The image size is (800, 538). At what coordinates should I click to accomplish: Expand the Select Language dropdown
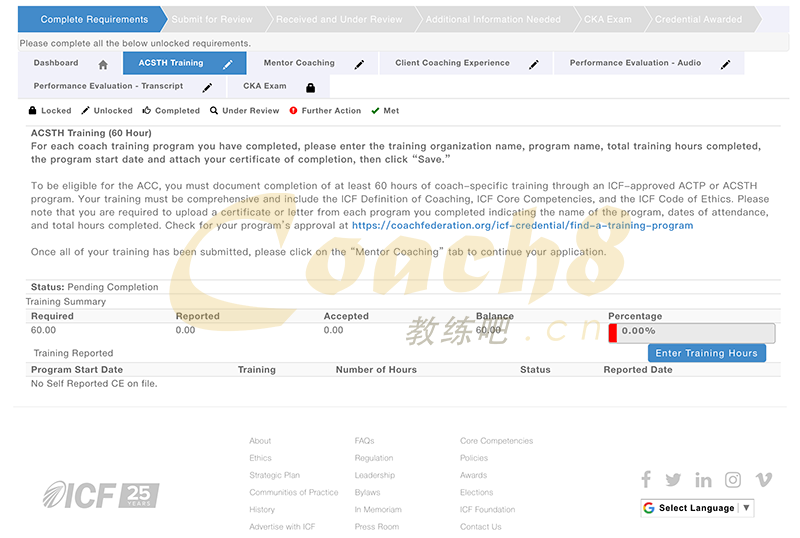click(696, 508)
